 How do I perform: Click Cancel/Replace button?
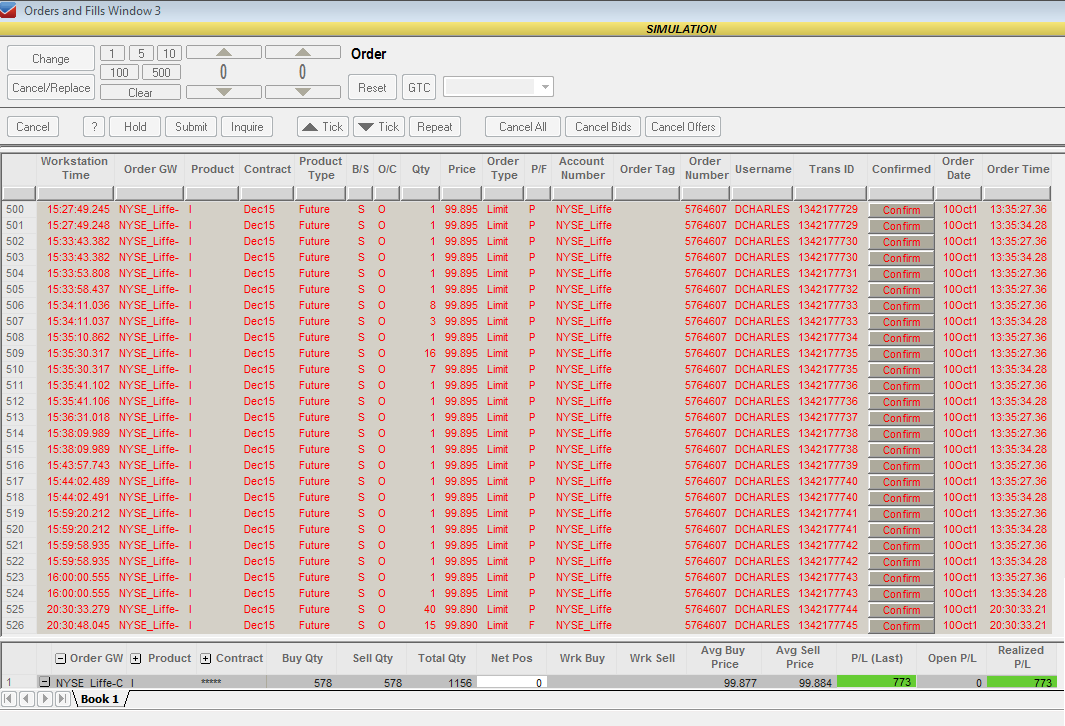point(51,88)
